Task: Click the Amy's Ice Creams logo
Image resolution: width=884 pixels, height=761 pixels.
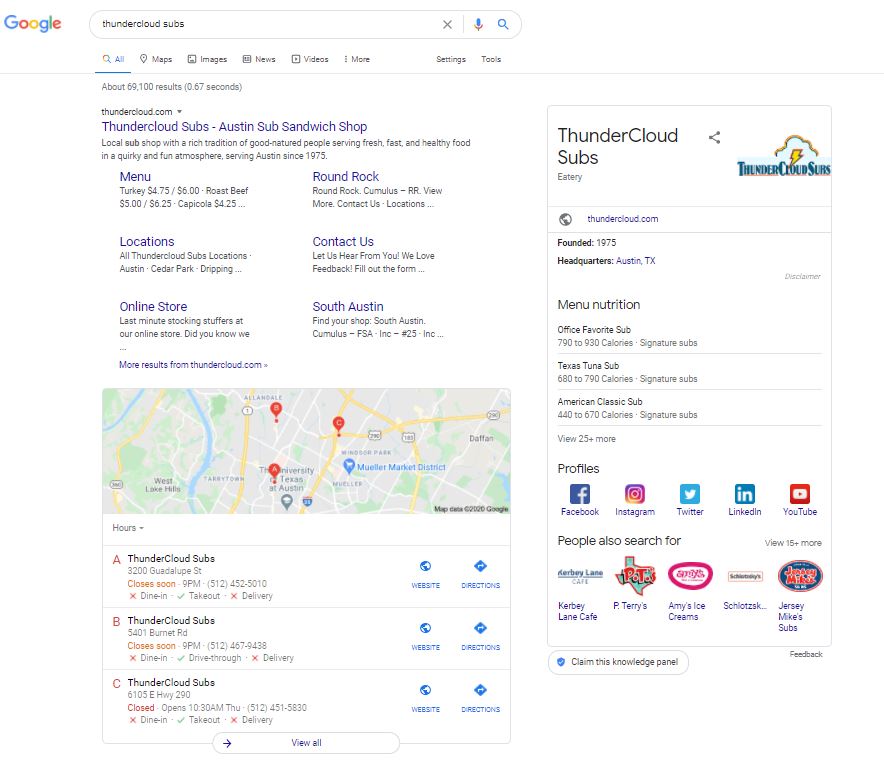Action: click(689, 576)
